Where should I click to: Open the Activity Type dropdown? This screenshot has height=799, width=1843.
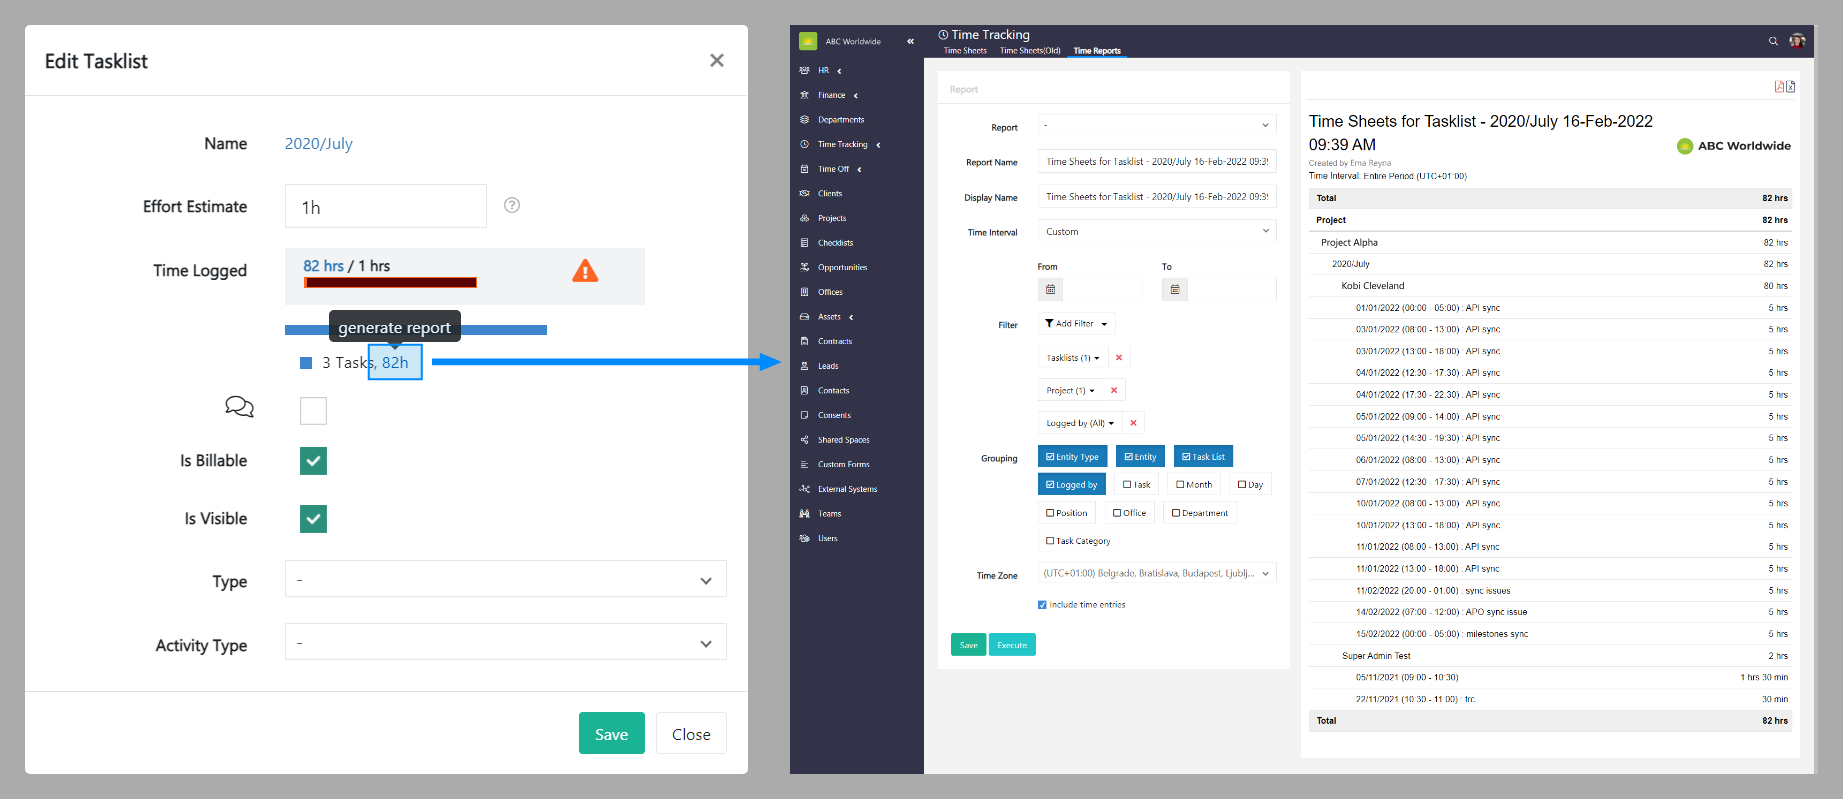coord(505,643)
